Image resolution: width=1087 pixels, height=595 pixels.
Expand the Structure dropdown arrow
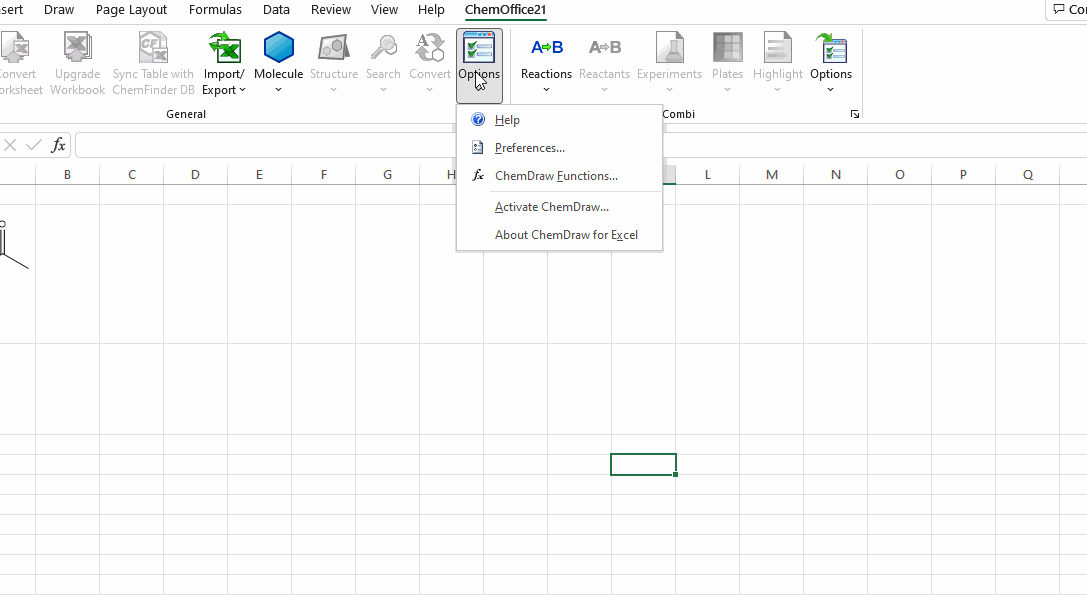tap(333, 90)
